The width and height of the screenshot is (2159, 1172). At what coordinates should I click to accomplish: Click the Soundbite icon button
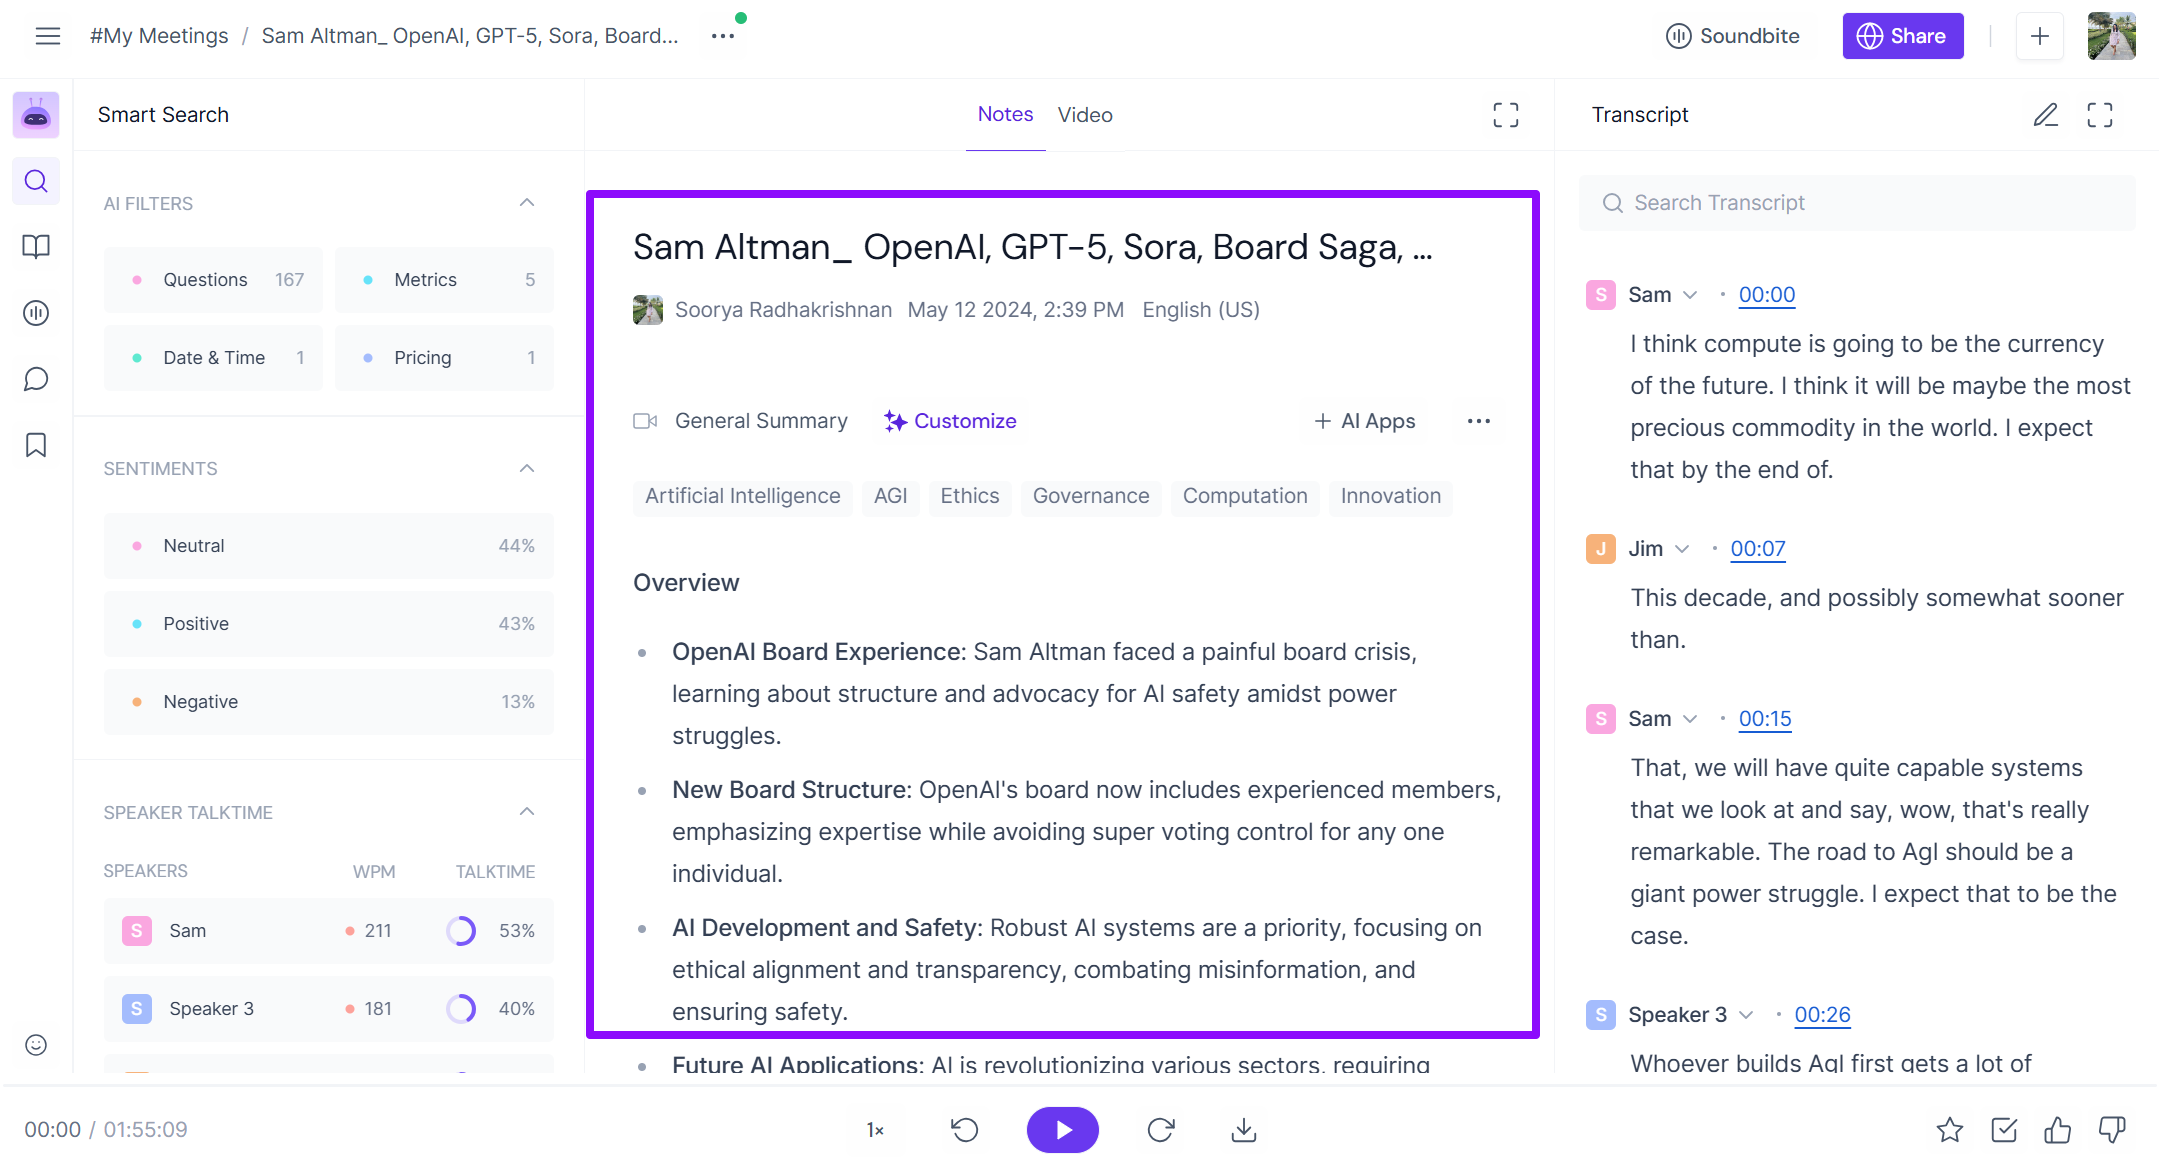point(1733,36)
